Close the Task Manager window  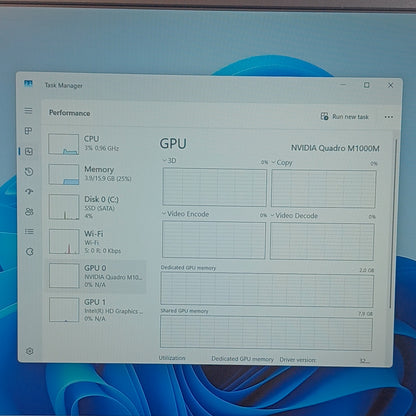(390, 85)
